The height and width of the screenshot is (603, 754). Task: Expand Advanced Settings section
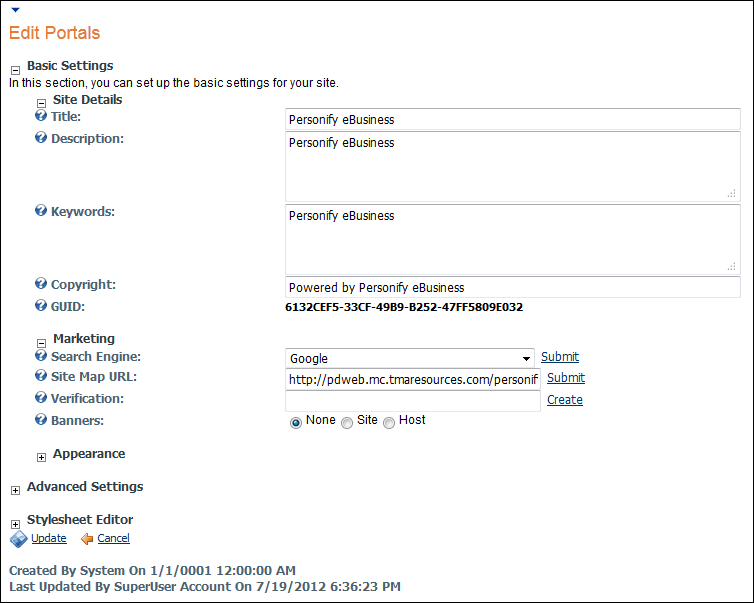(x=16, y=490)
